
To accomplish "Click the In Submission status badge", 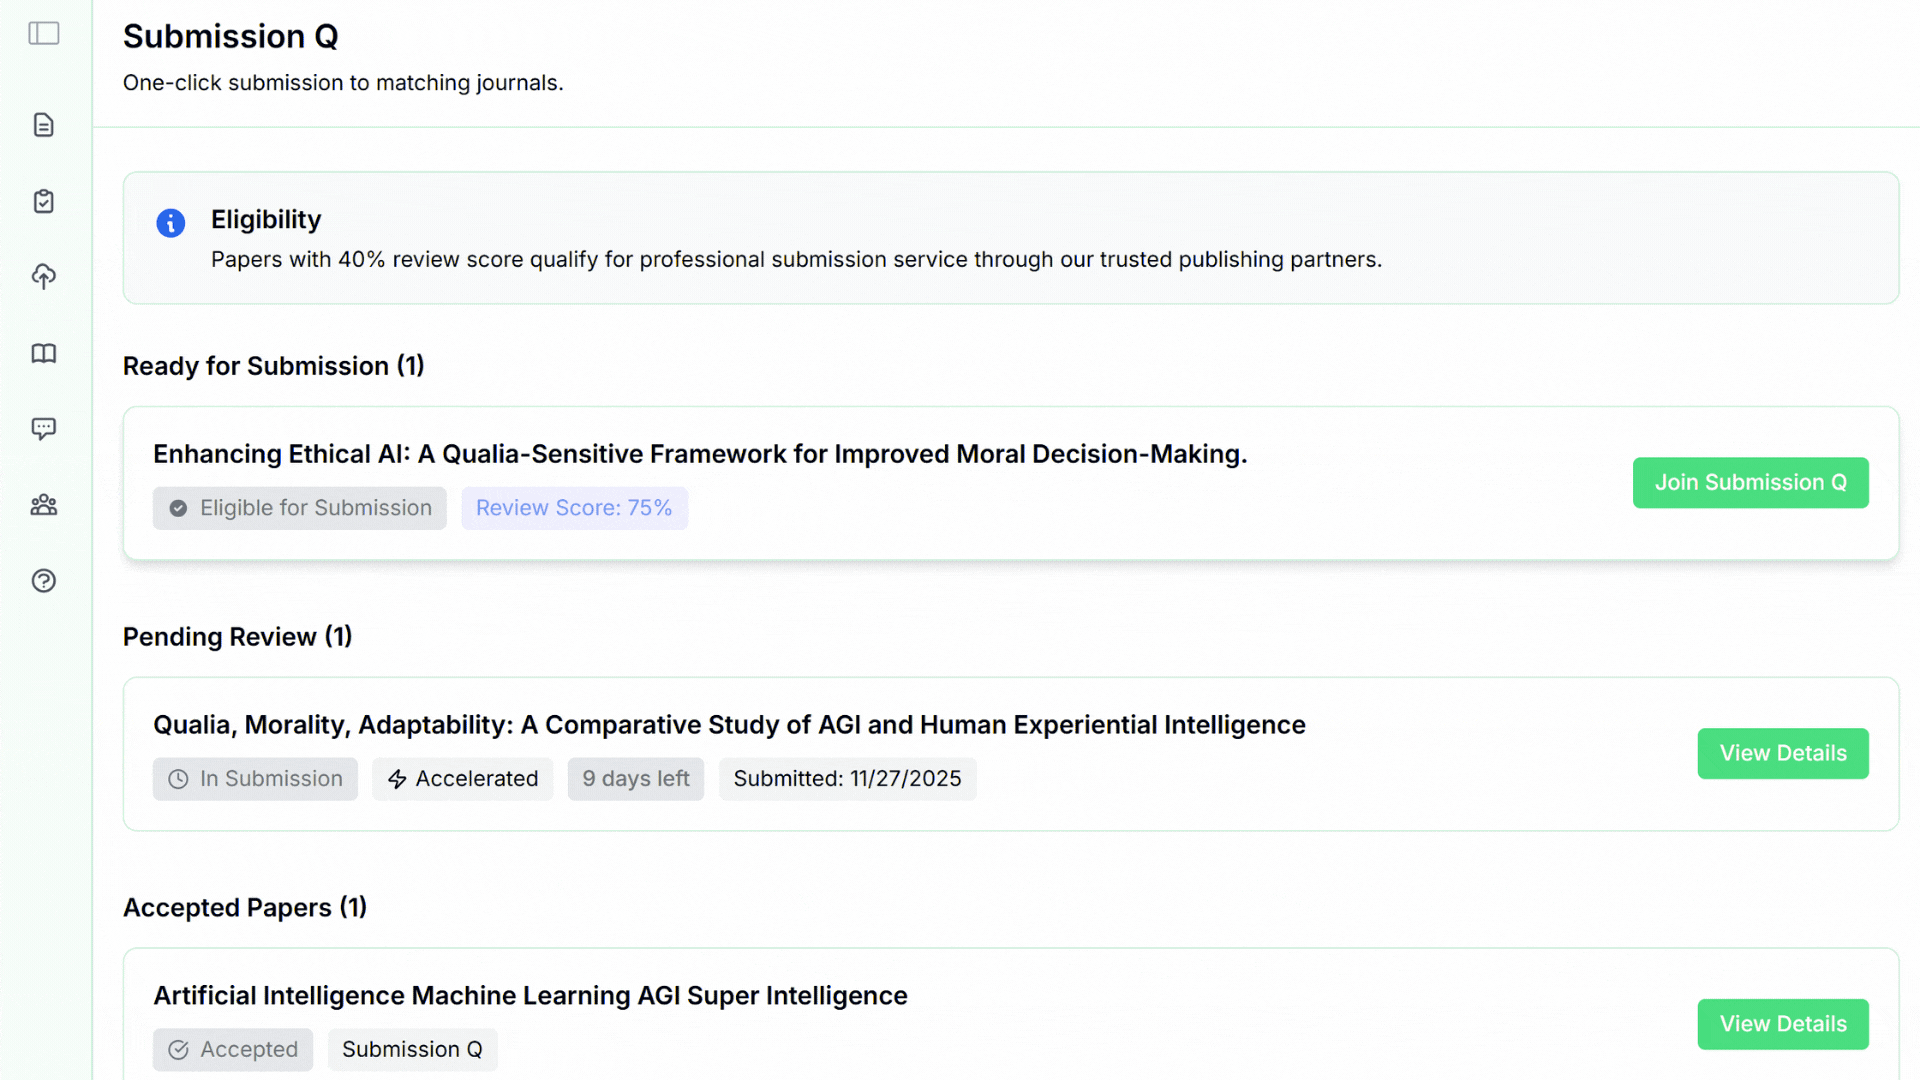I will [255, 779].
